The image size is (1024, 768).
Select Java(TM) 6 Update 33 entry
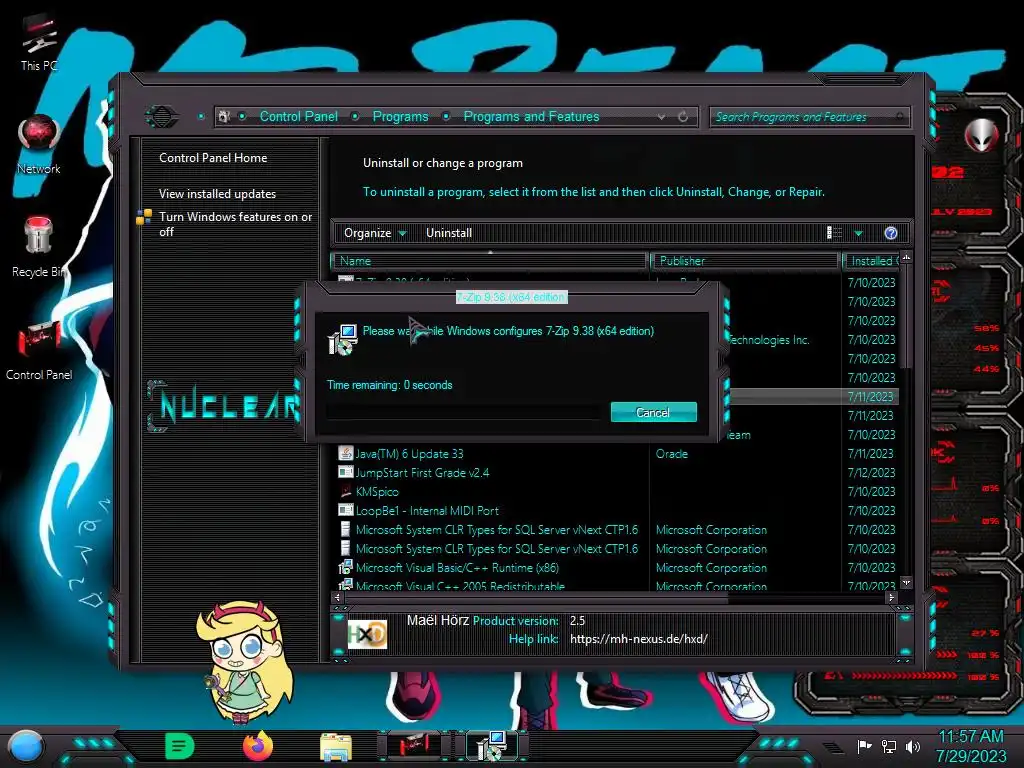(409, 454)
